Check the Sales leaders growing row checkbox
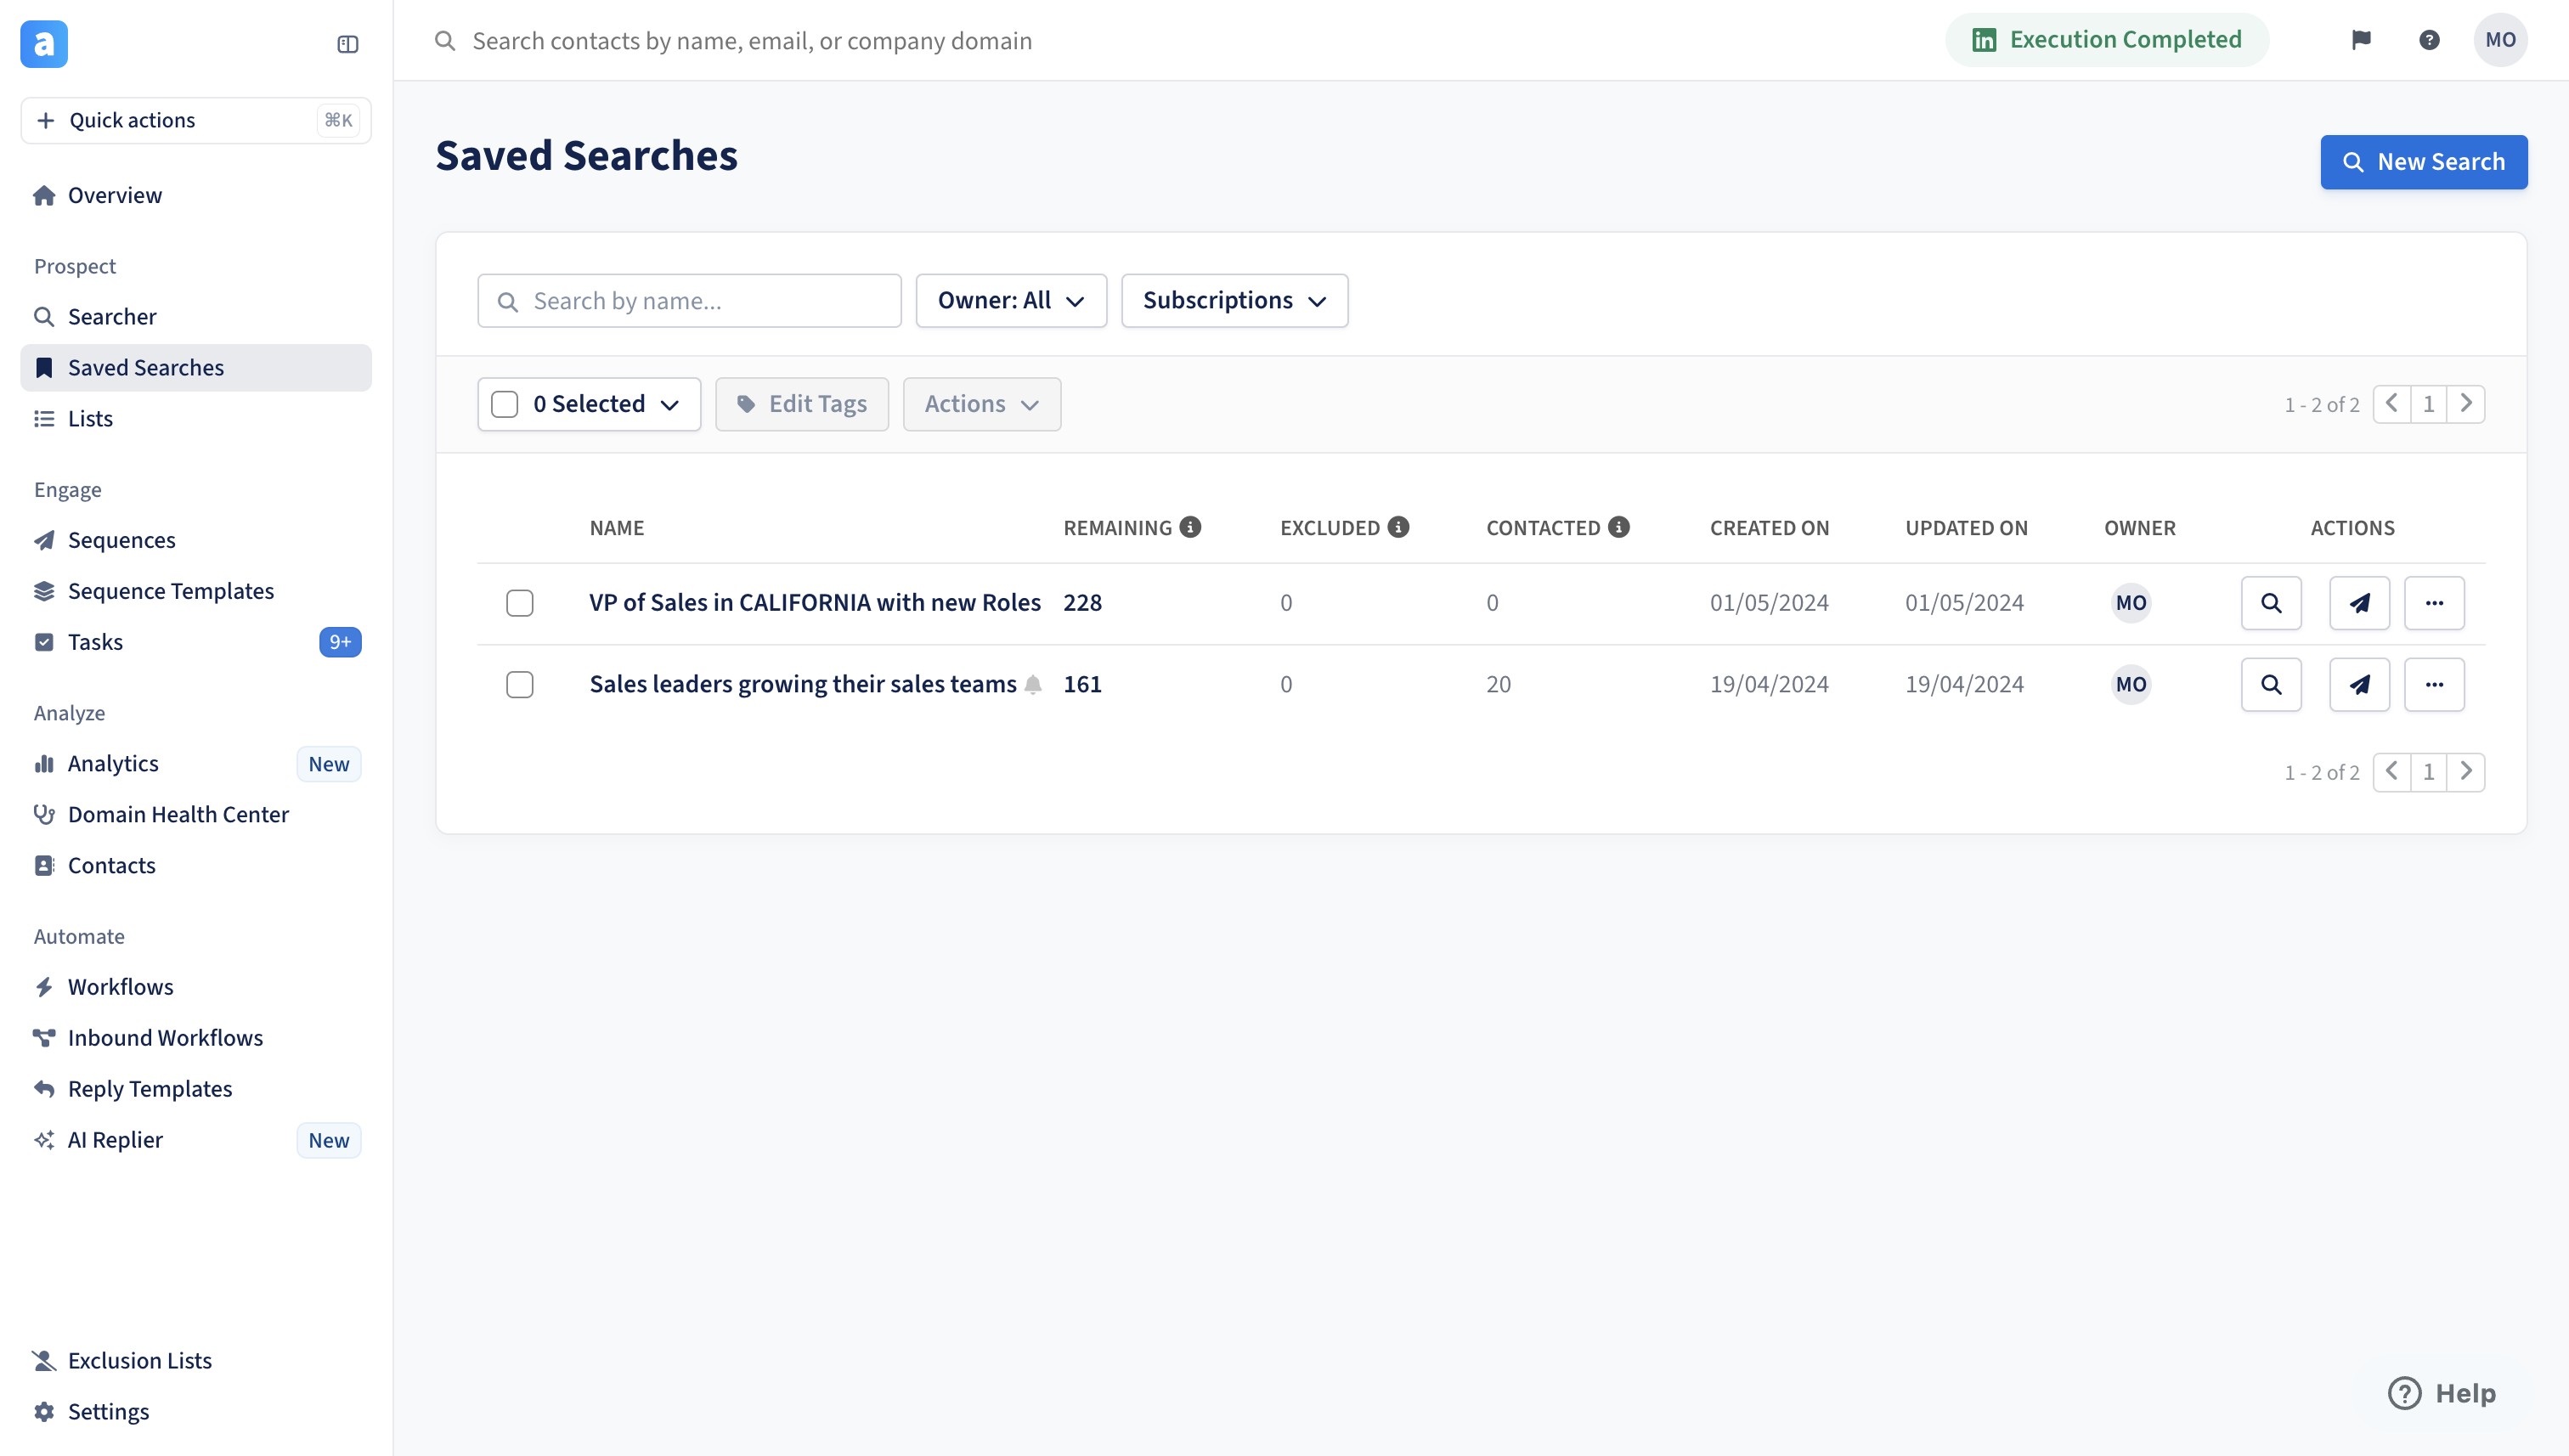The image size is (2569, 1456). point(520,685)
